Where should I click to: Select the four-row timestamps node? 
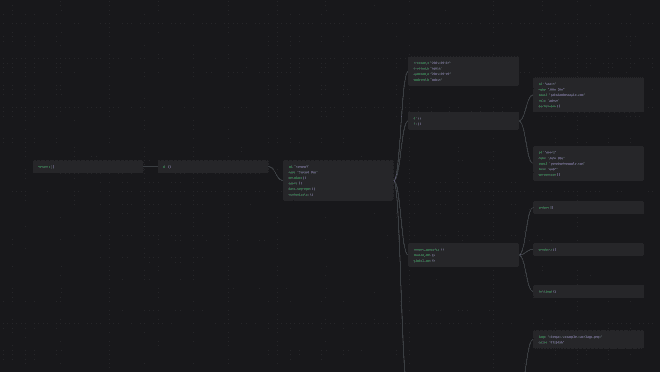(x=463, y=71)
